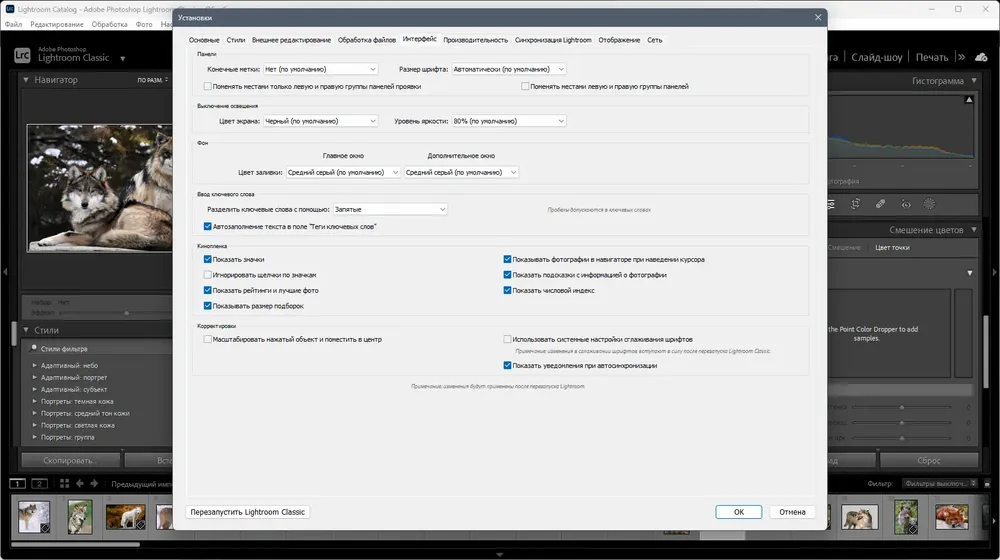Open the filmstrip grid view icon
1000x560 pixels.
64,483
